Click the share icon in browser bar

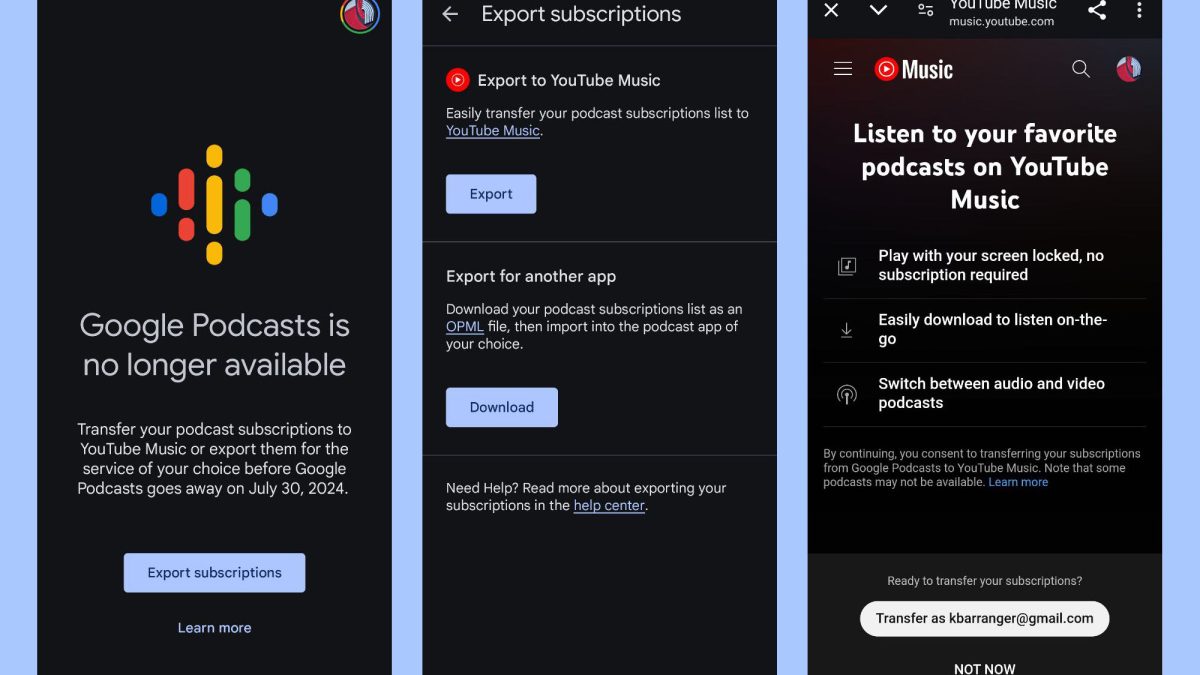tap(1096, 10)
